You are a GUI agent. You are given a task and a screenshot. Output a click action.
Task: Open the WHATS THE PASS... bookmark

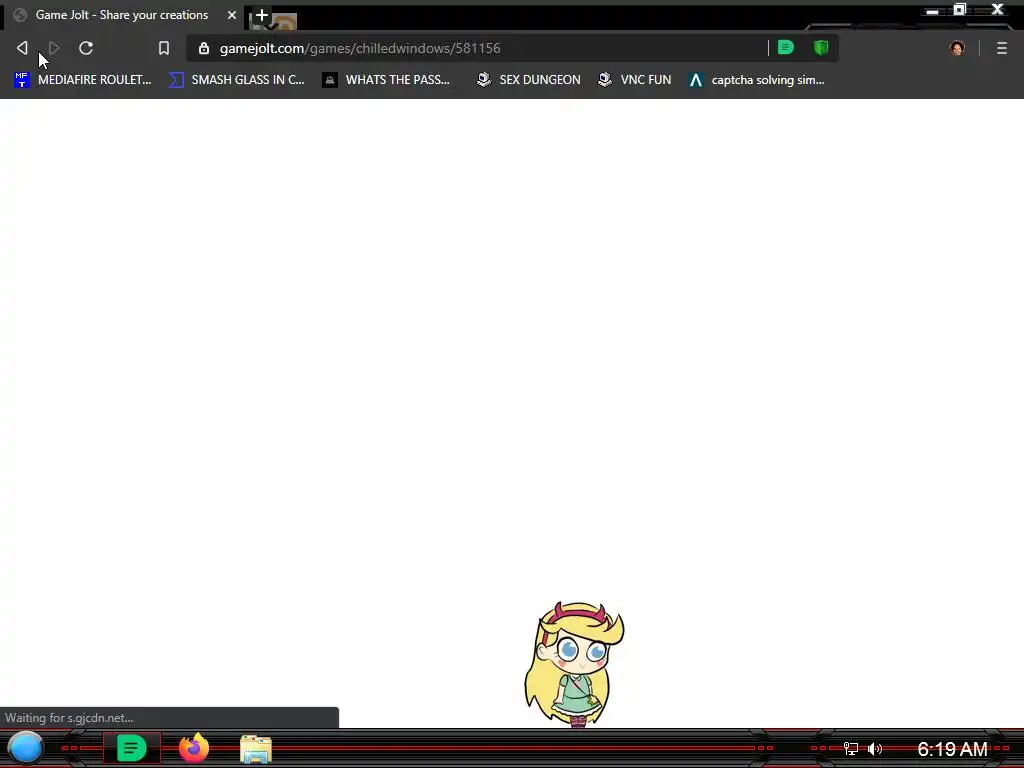click(x=387, y=80)
